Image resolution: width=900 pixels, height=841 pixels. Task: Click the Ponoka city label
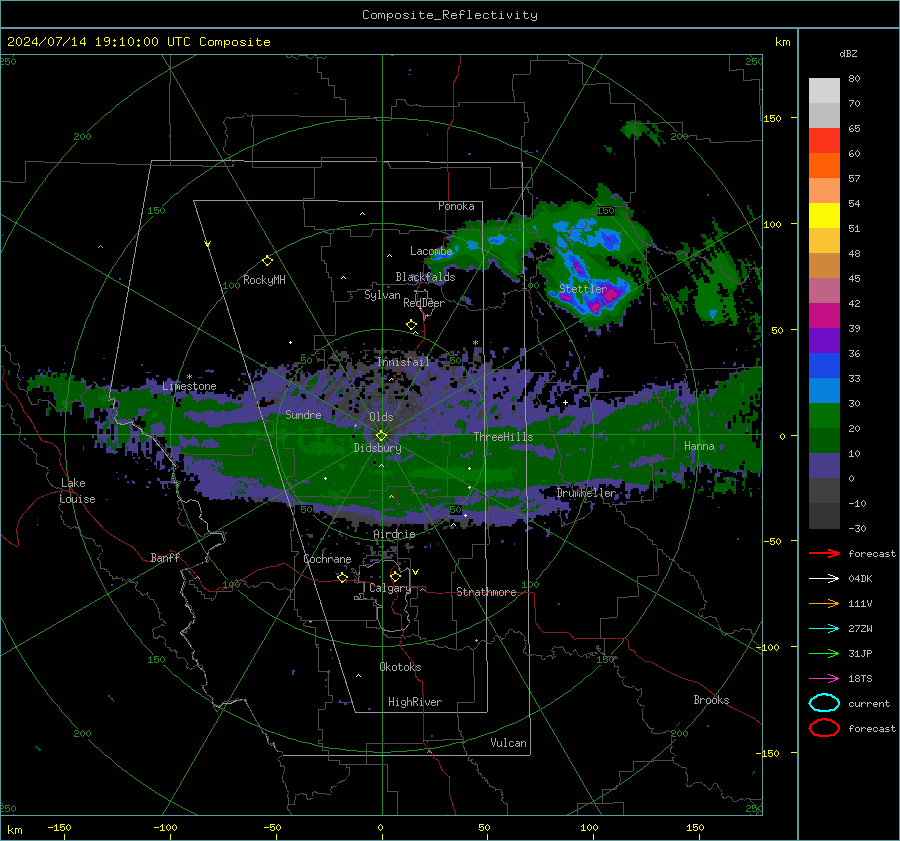coord(456,206)
